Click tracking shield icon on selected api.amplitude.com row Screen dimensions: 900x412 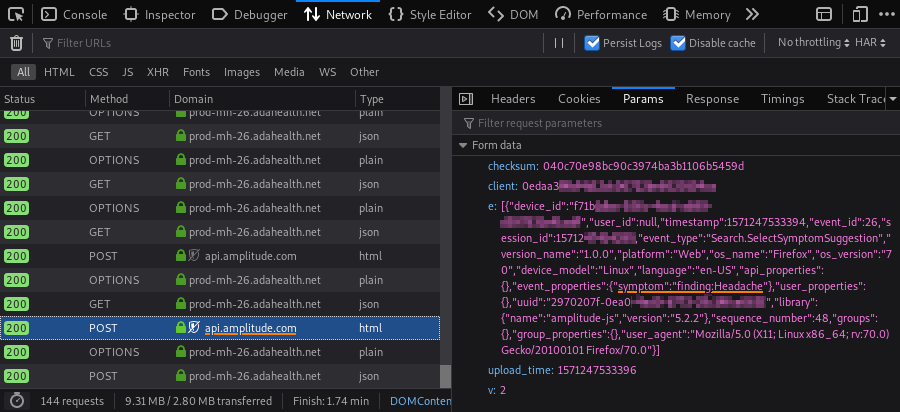[195, 328]
